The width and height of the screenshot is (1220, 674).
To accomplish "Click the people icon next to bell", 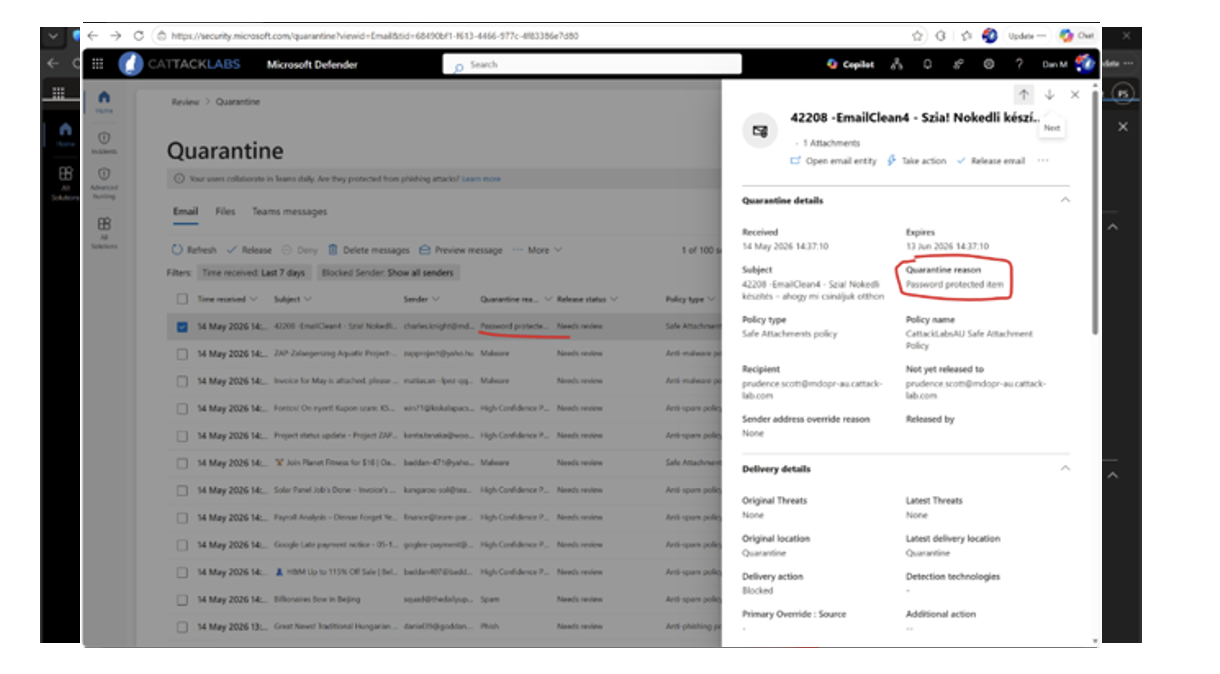I will [958, 64].
